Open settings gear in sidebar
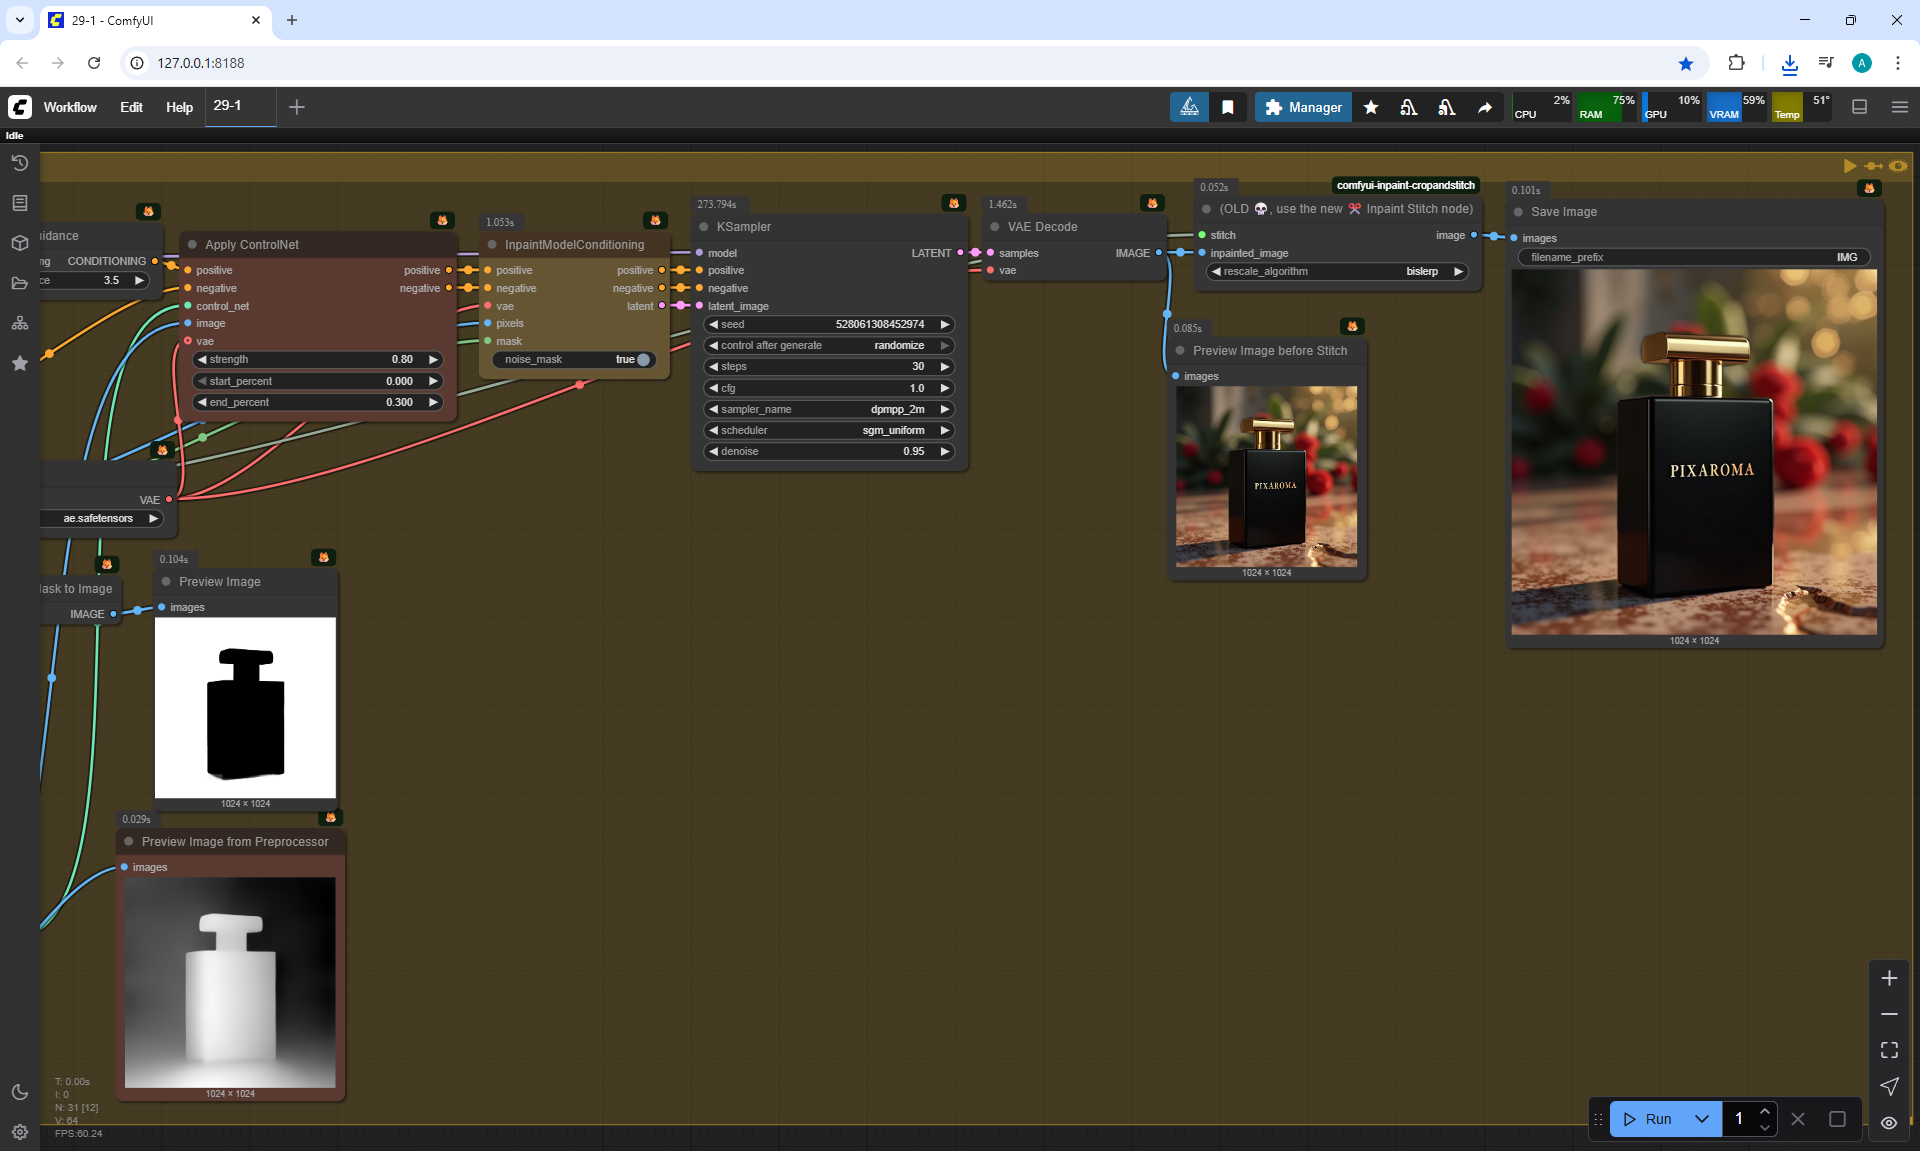This screenshot has height=1151, width=1920. click(x=19, y=1132)
